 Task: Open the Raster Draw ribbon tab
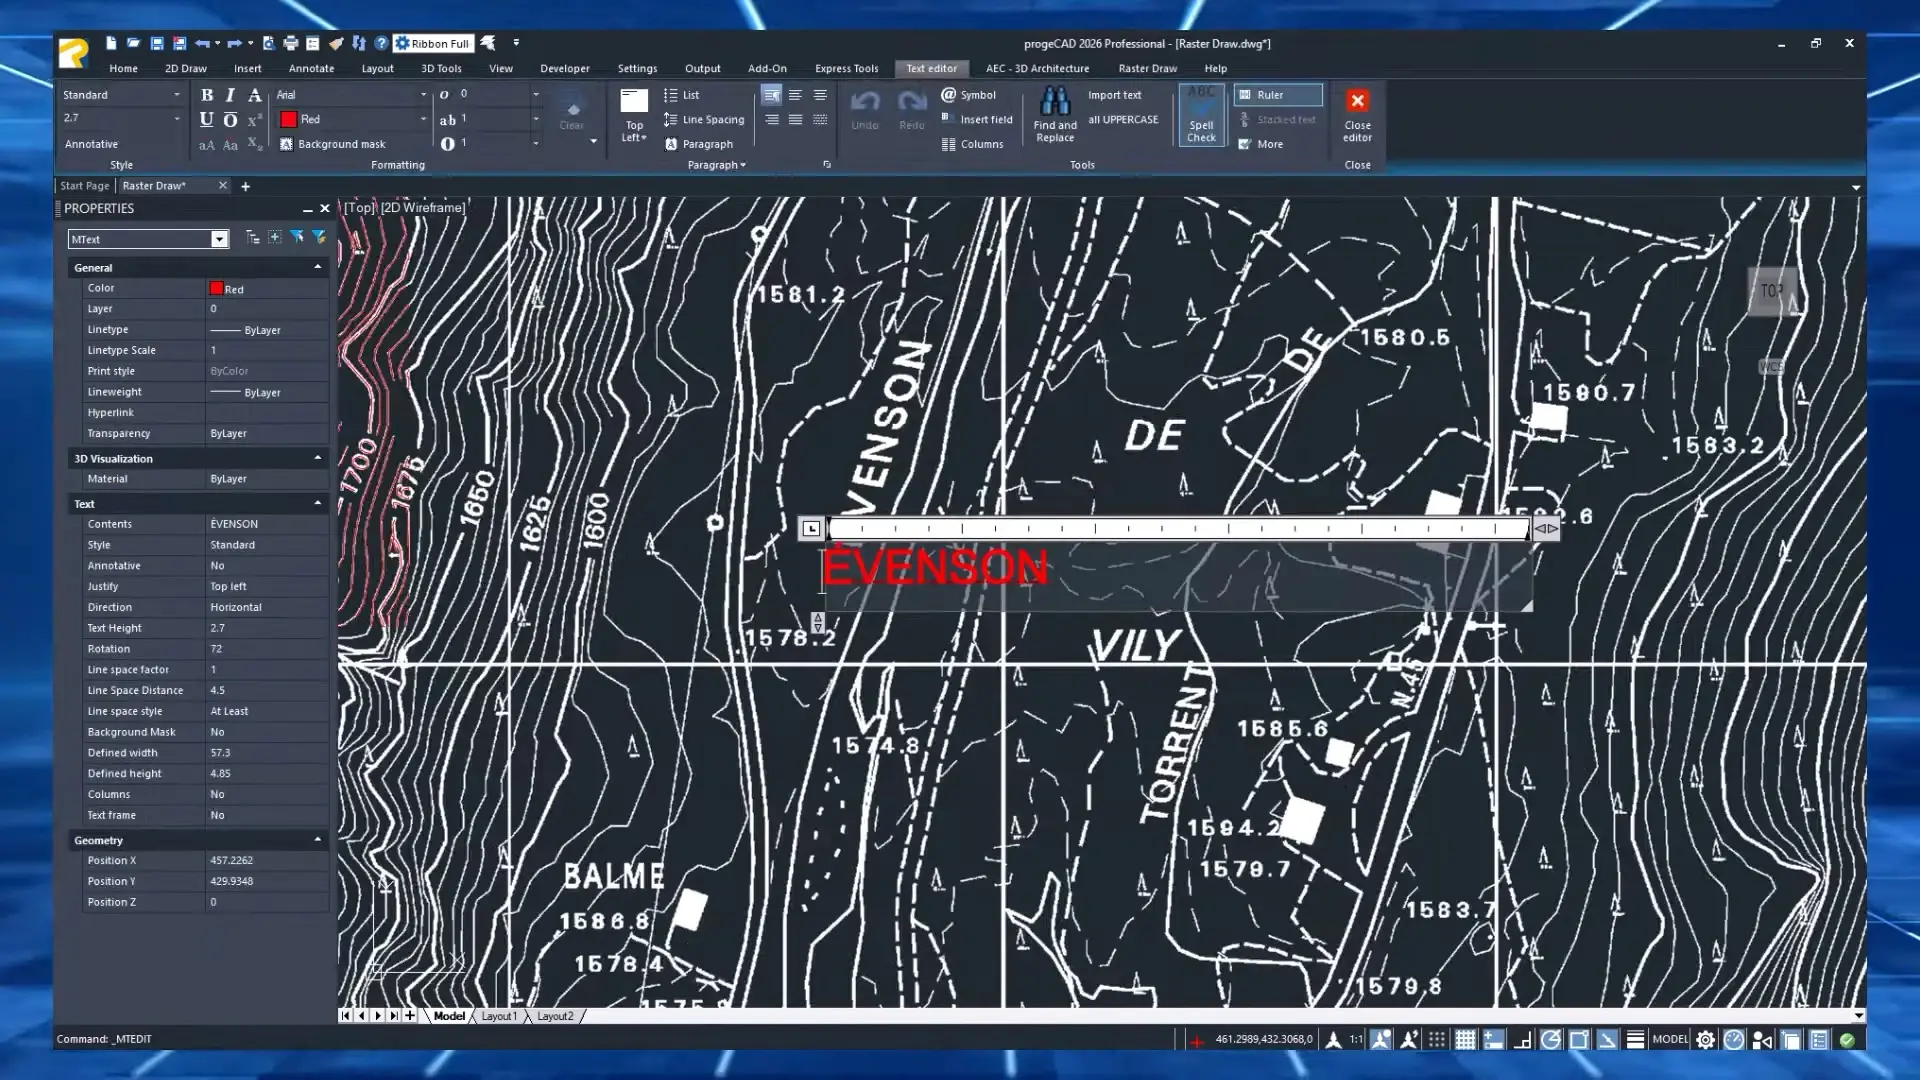pyautogui.click(x=1147, y=69)
